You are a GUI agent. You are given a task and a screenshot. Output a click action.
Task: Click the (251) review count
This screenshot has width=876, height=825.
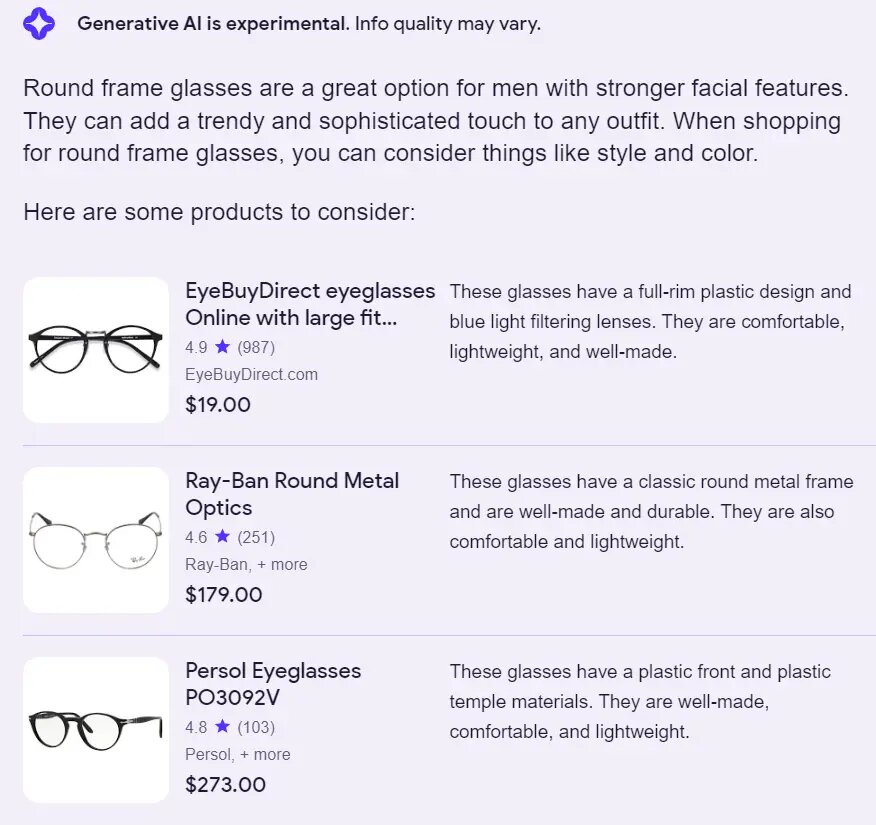pos(256,537)
